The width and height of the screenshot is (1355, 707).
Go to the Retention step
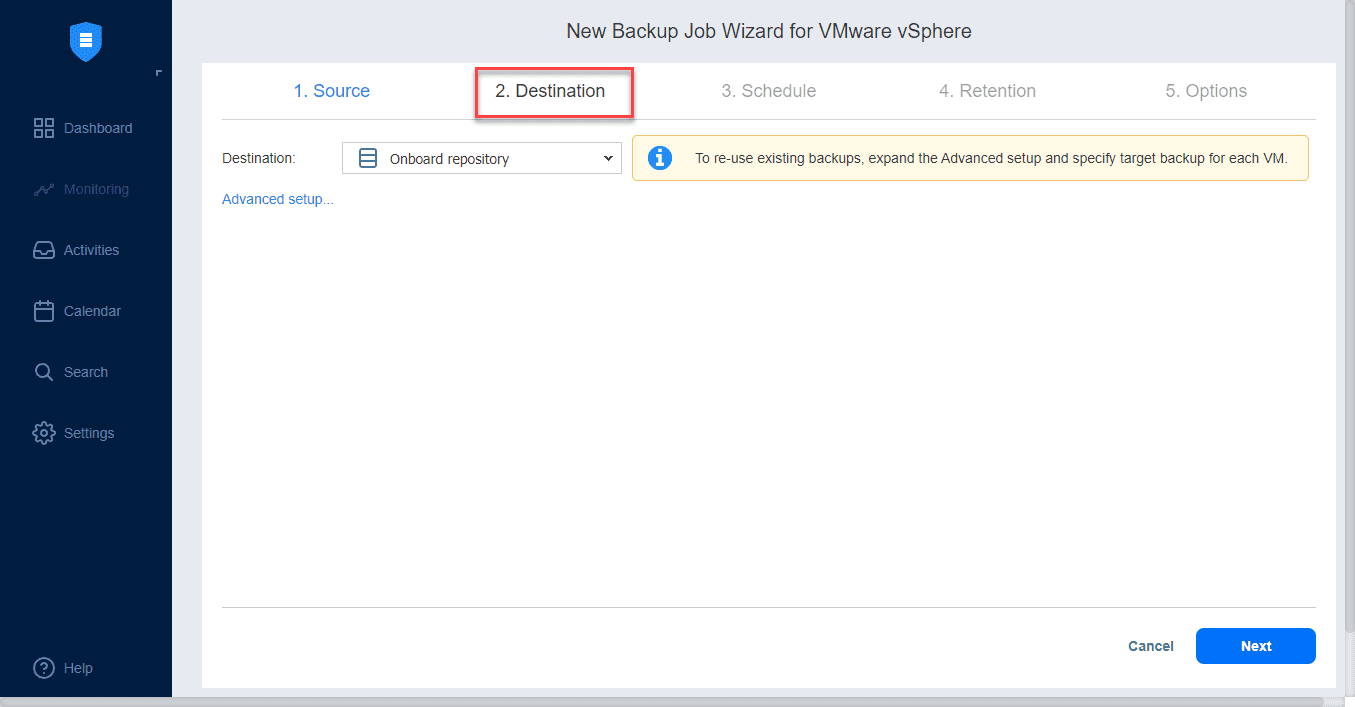tap(987, 90)
